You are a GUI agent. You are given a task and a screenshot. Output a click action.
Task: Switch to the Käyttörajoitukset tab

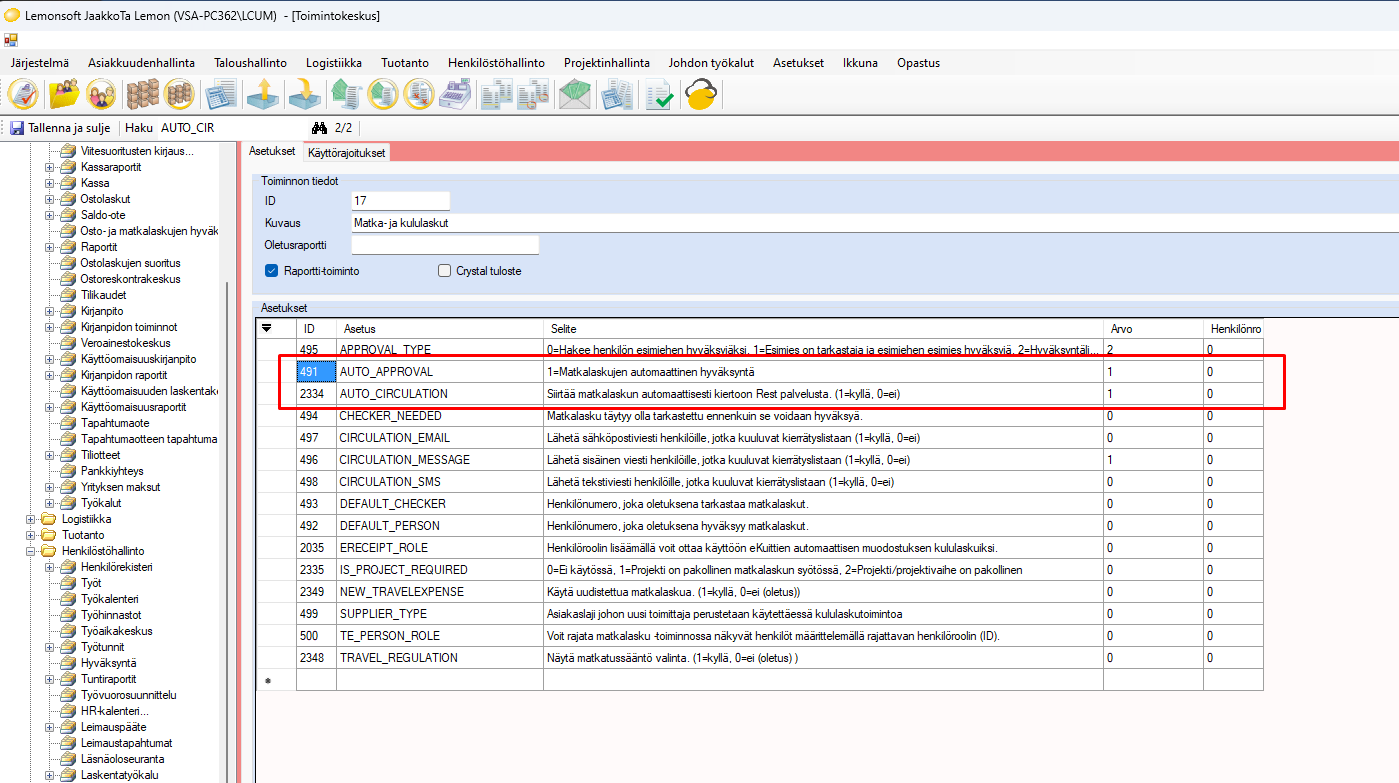346,152
